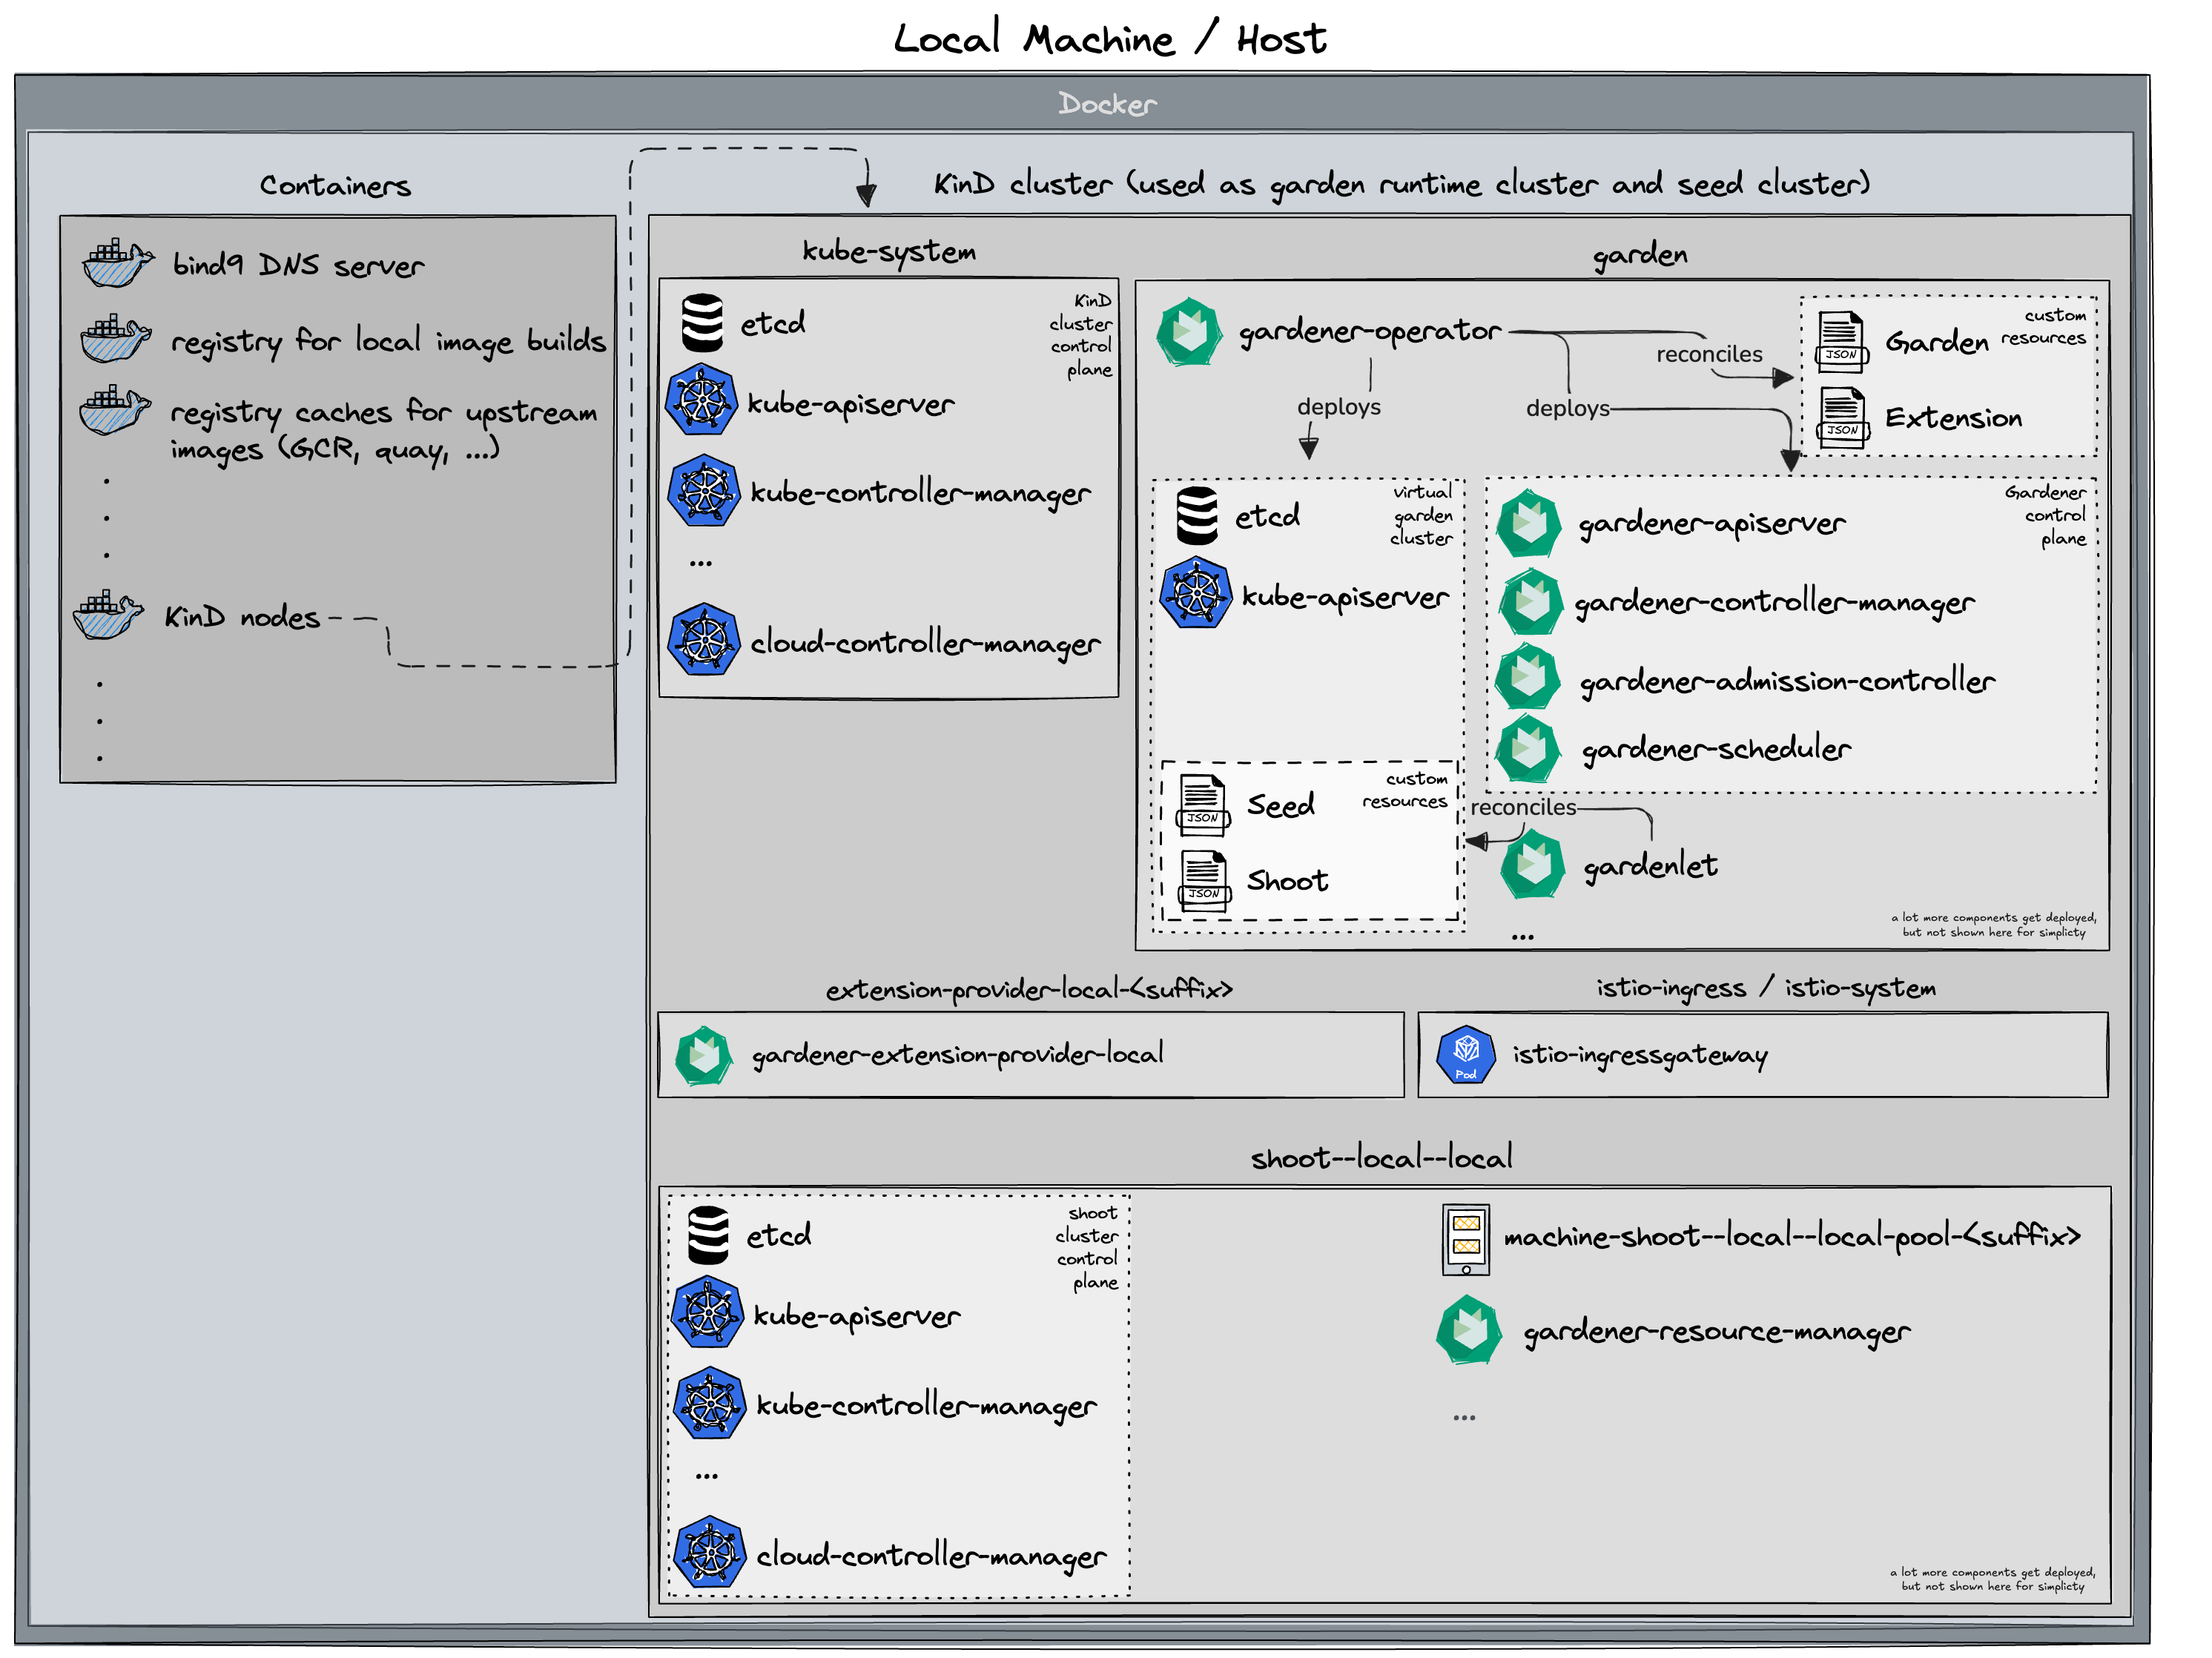Select the Docker whale icon beside KinD nodes
This screenshot has width=2212, height=1658.
coord(108,615)
